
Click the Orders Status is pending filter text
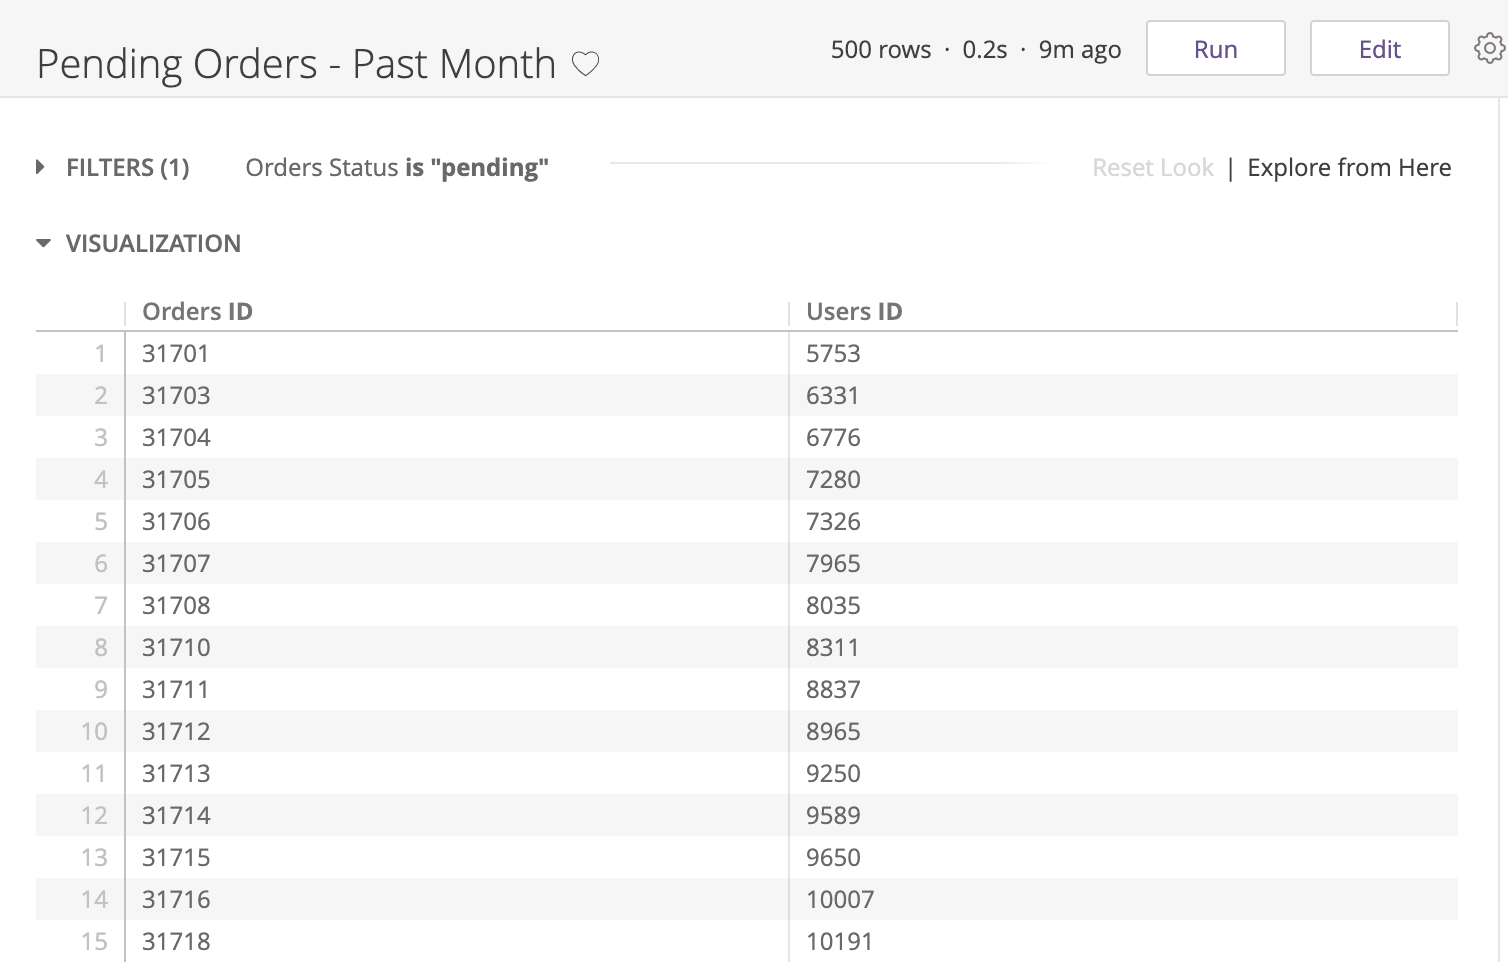397,168
